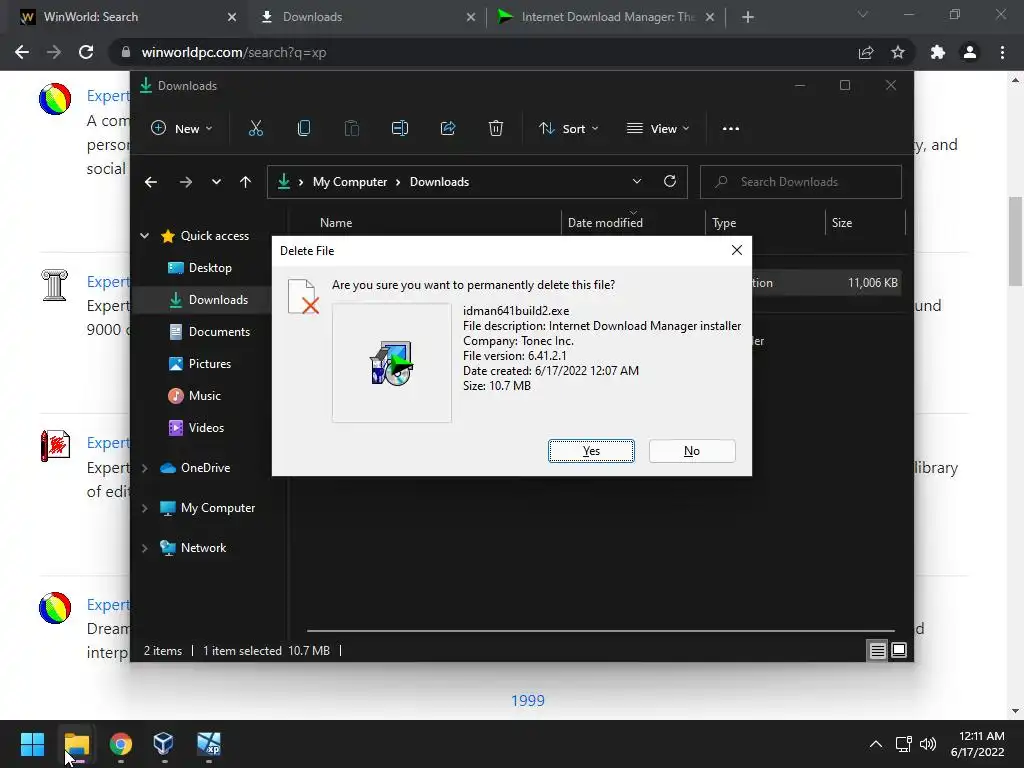Open Chrome profile avatar

(x=970, y=52)
